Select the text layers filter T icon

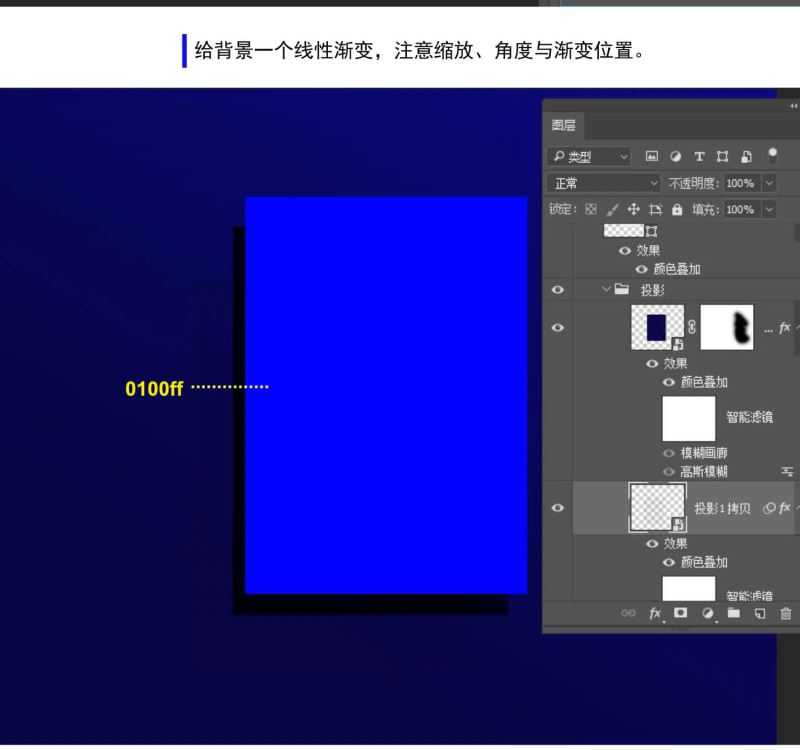coord(700,157)
